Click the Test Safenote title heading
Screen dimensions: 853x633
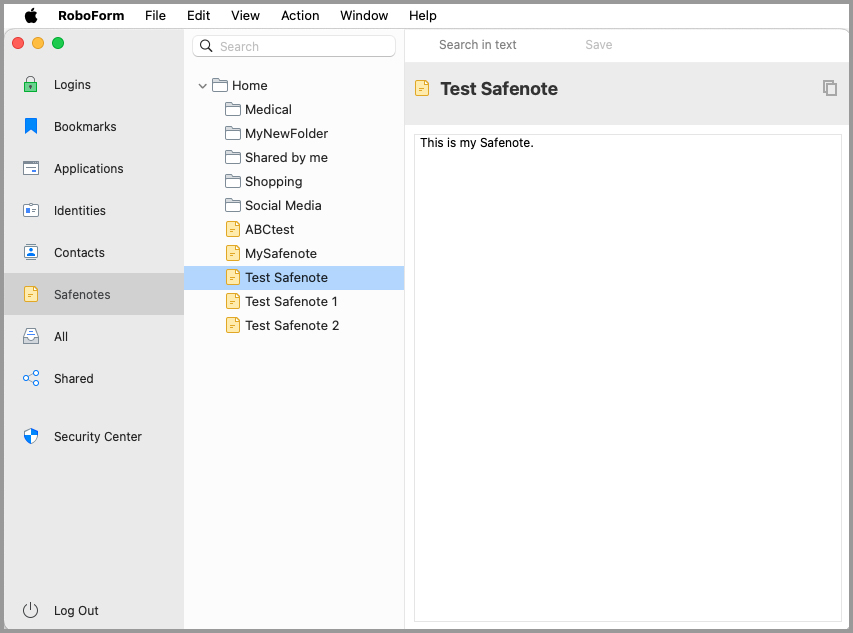[x=499, y=89]
